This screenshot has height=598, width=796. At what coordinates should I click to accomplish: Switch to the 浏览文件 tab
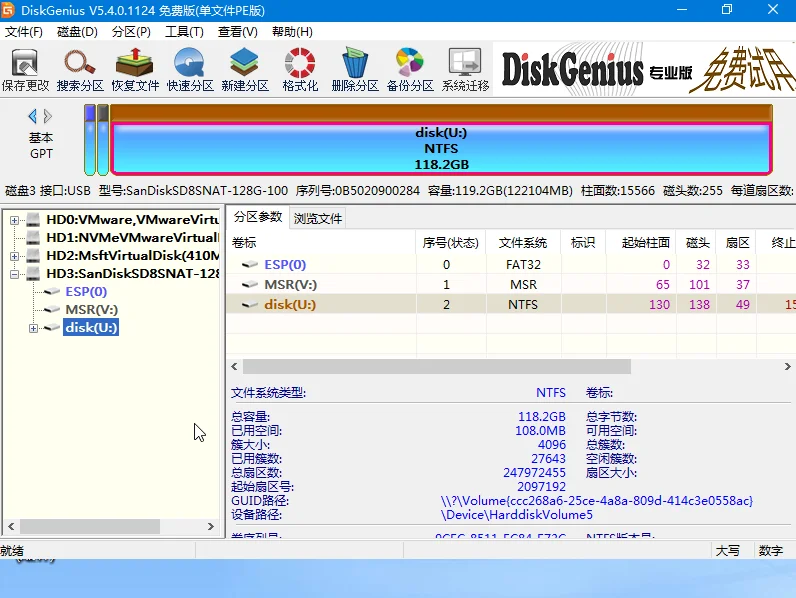[318, 218]
